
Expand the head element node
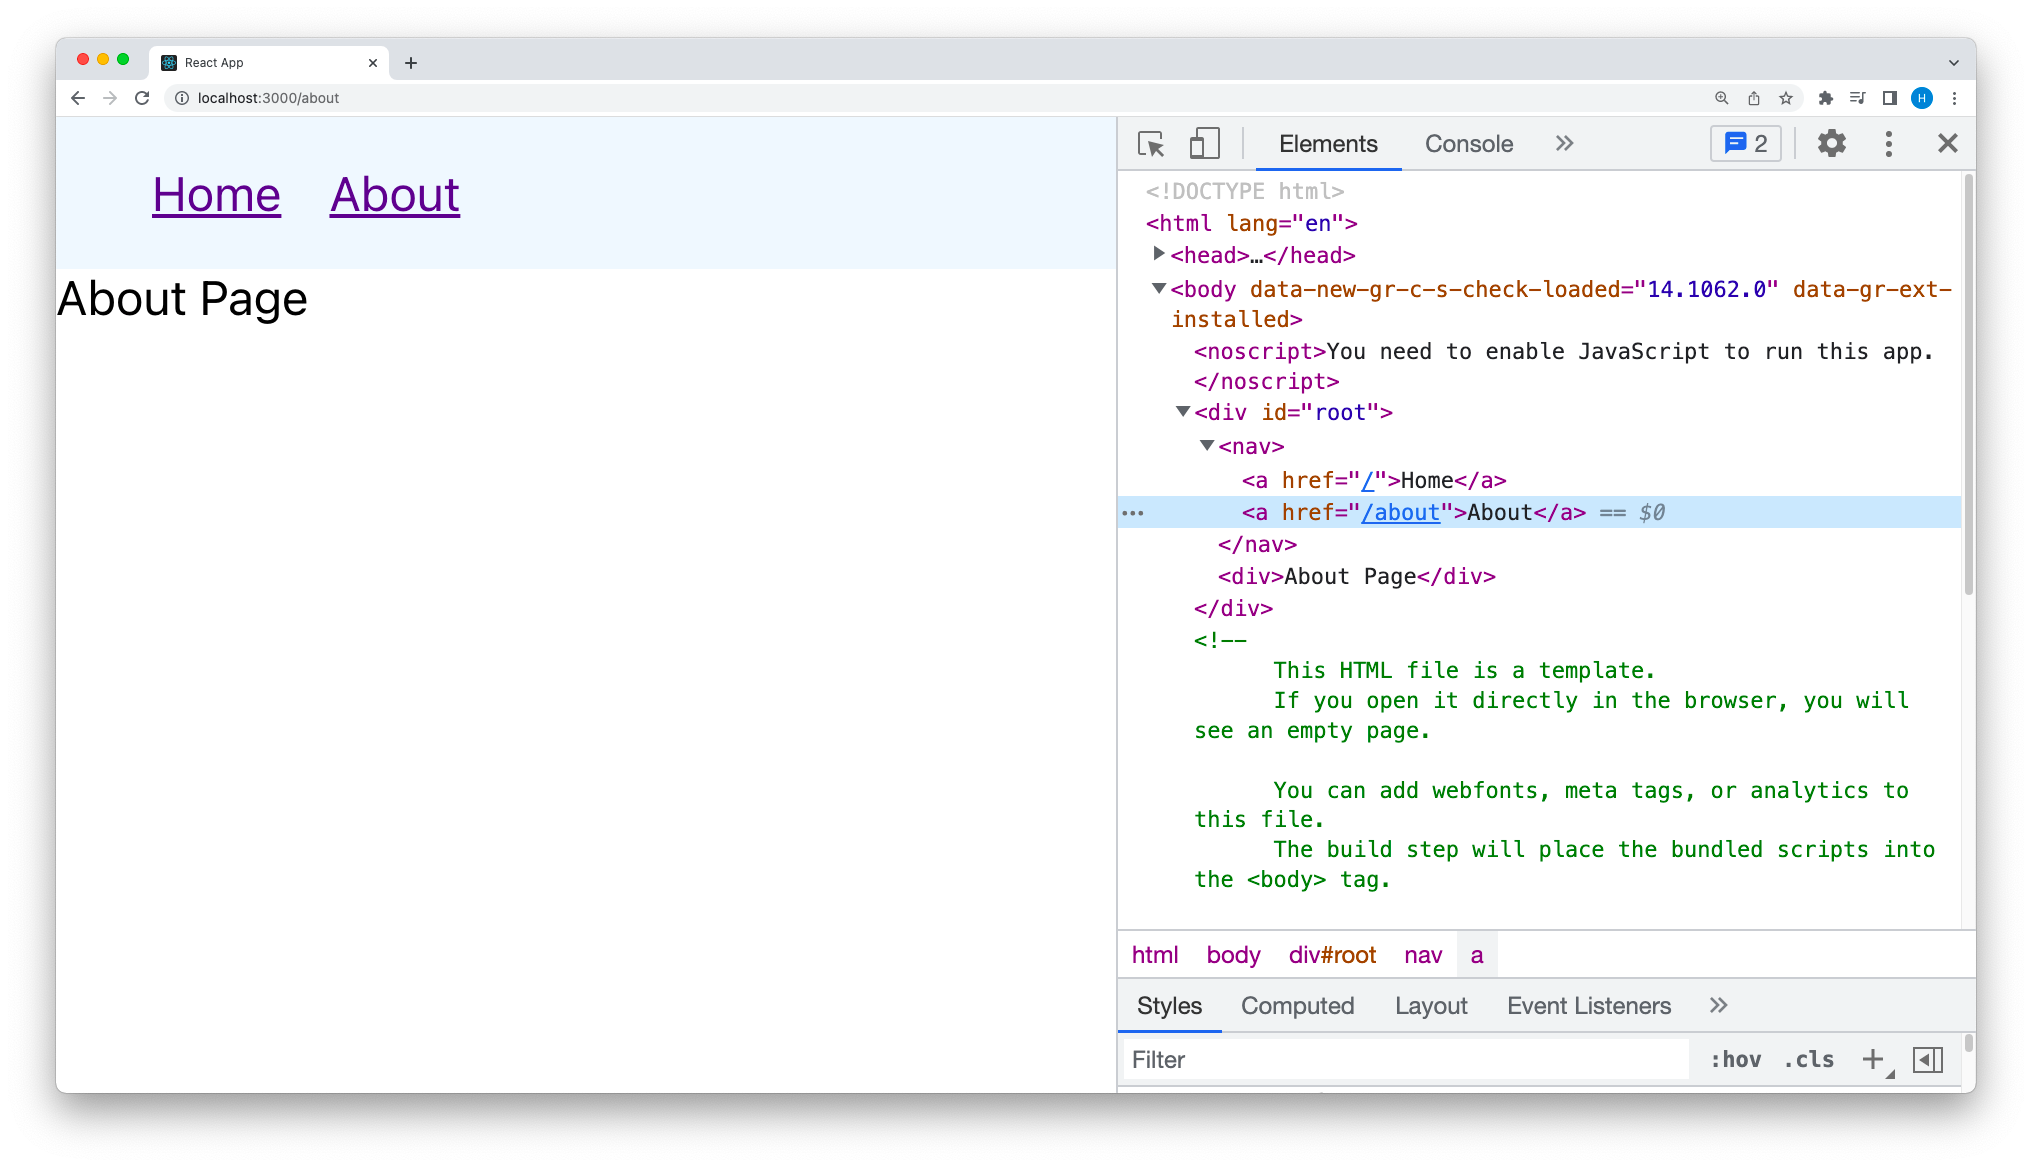pos(1159,255)
